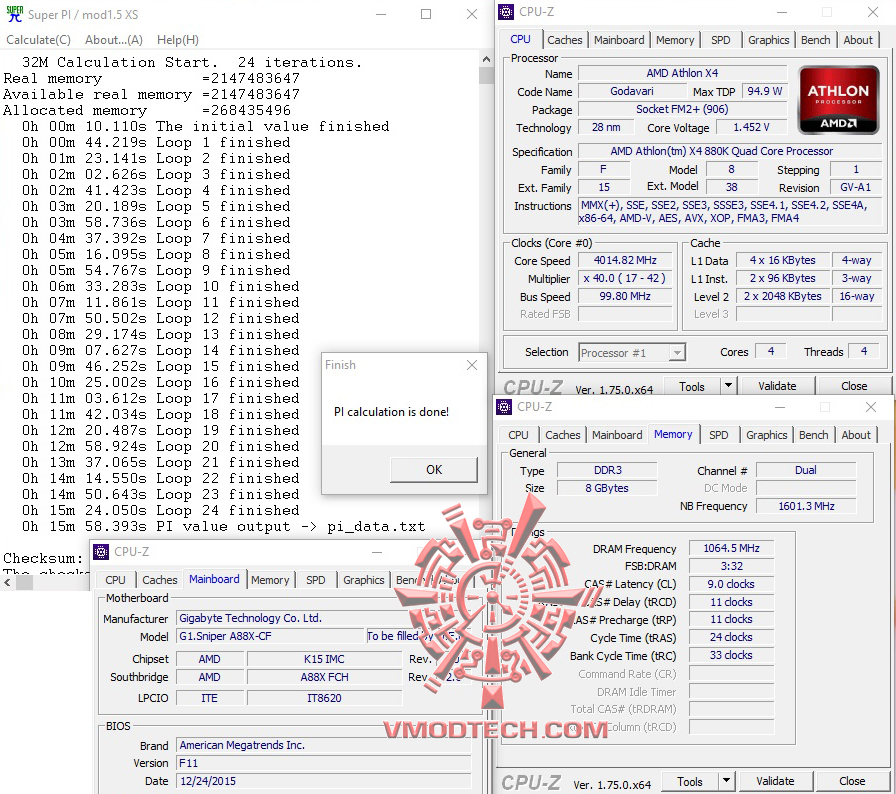Screen dimensions: 896x794
Task: Click the Gigabyte Technology Co. Ltd. manufacturer field
Action: pos(323,618)
